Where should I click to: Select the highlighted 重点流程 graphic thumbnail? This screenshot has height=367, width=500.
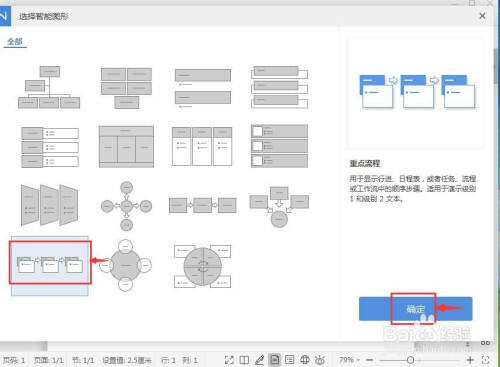(x=50, y=265)
